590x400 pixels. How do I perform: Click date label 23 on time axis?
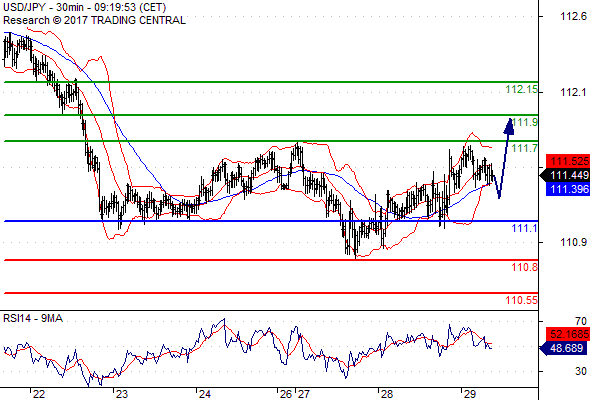tap(122, 394)
